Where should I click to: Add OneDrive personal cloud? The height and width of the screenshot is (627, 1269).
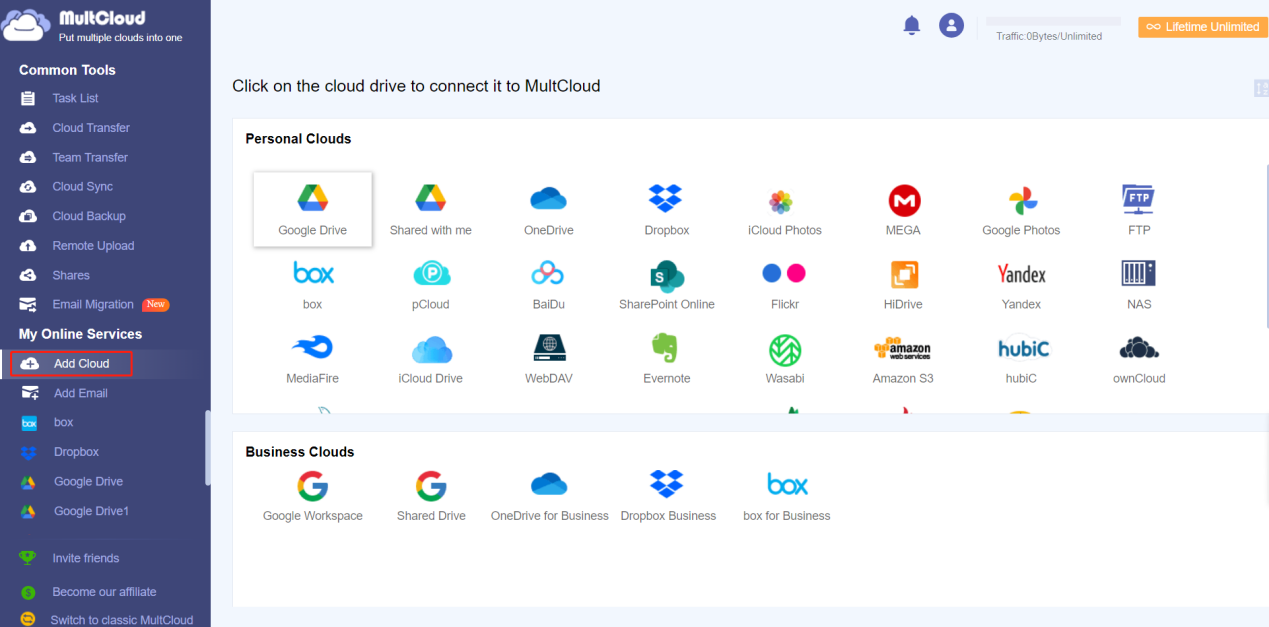tap(549, 209)
